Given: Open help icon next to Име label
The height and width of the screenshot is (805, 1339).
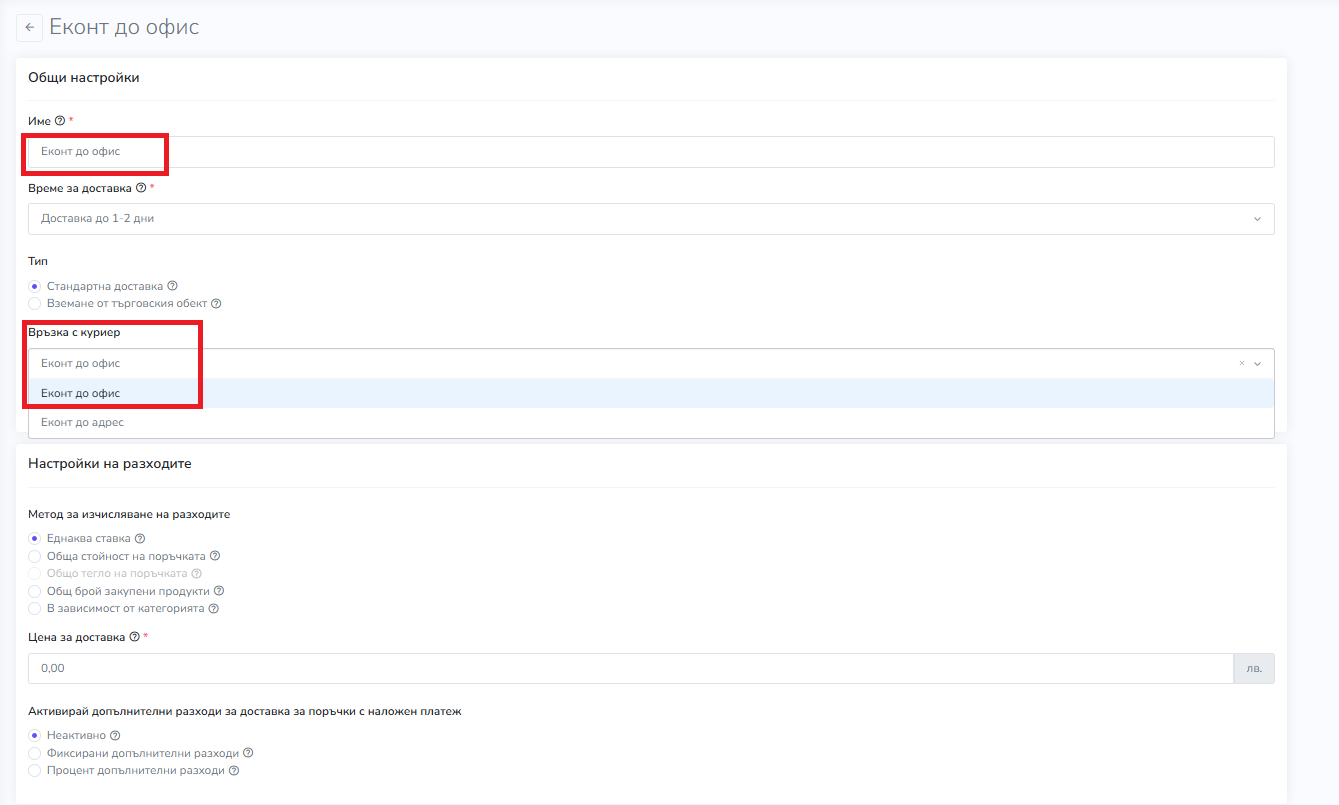Looking at the screenshot, I should coord(60,121).
